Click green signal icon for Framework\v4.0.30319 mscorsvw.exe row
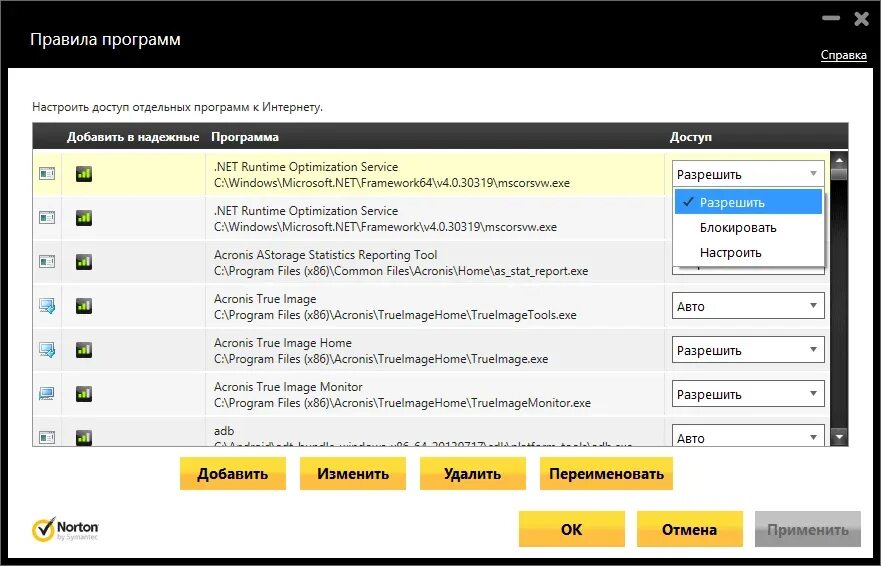881x566 pixels. coord(84,218)
